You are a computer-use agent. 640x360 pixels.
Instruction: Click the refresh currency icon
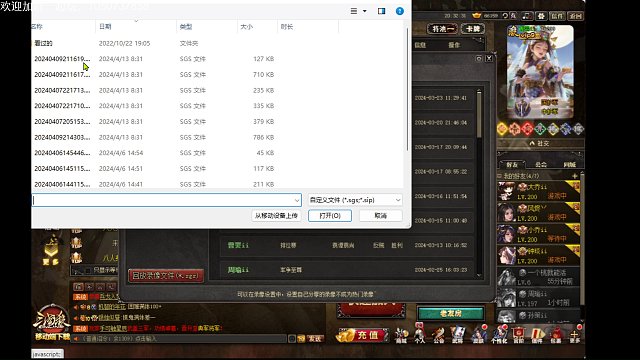(505, 16)
